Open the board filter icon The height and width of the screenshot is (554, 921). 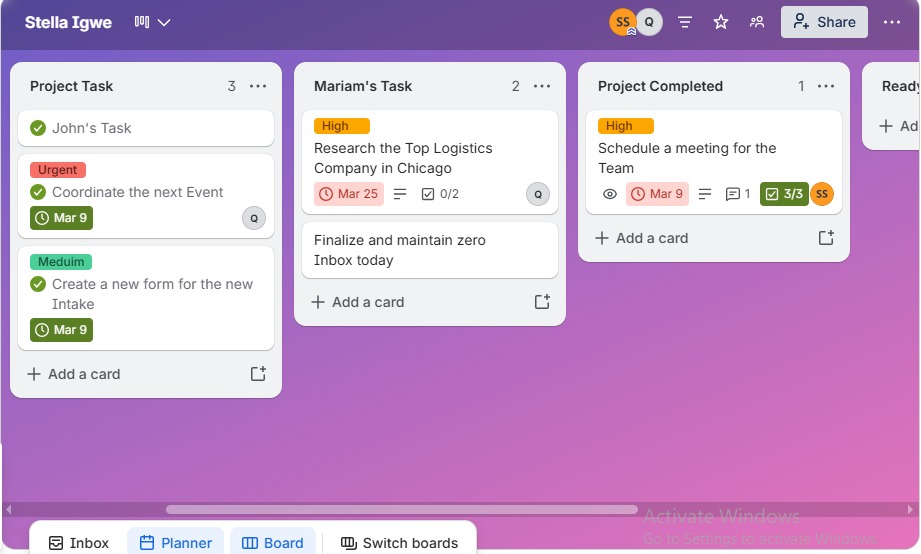(685, 22)
